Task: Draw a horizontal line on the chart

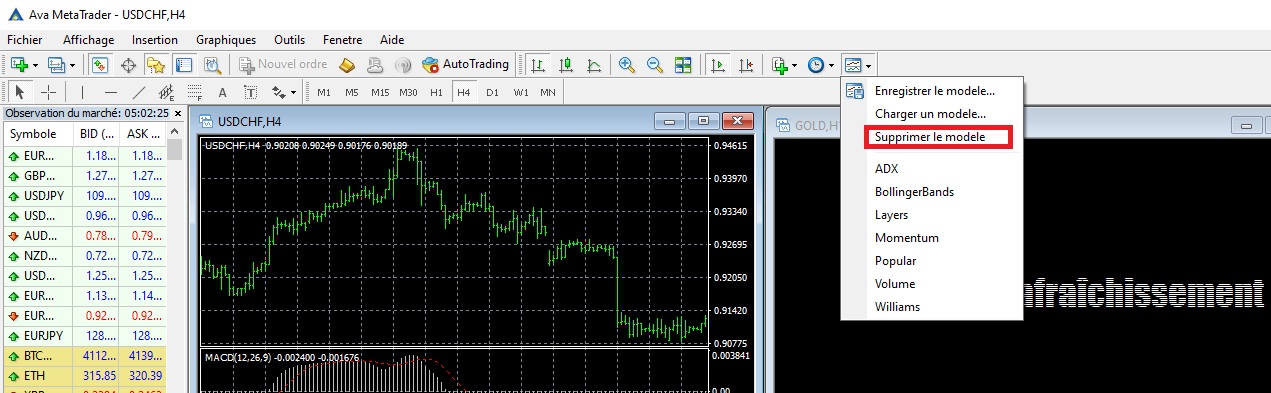Action: coord(111,93)
